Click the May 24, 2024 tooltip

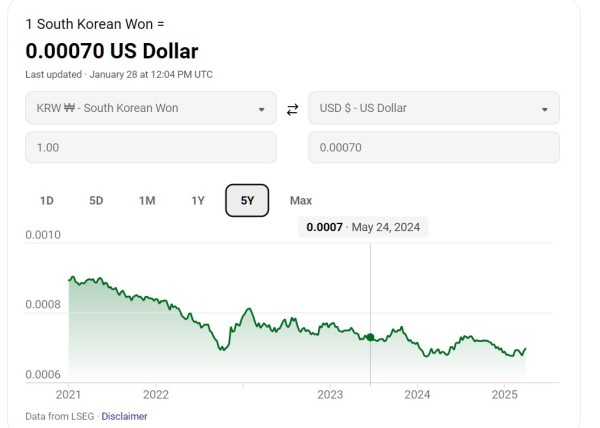coord(366,227)
